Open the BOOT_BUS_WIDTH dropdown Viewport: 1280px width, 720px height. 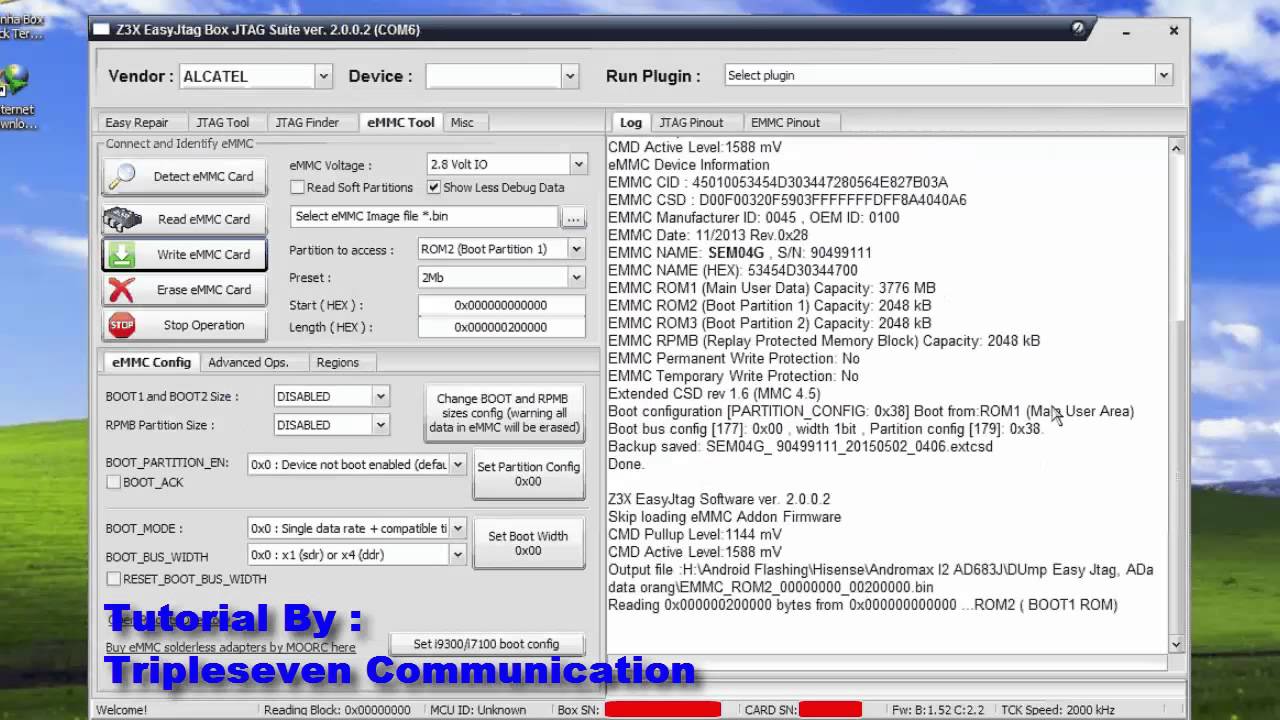tap(457, 554)
